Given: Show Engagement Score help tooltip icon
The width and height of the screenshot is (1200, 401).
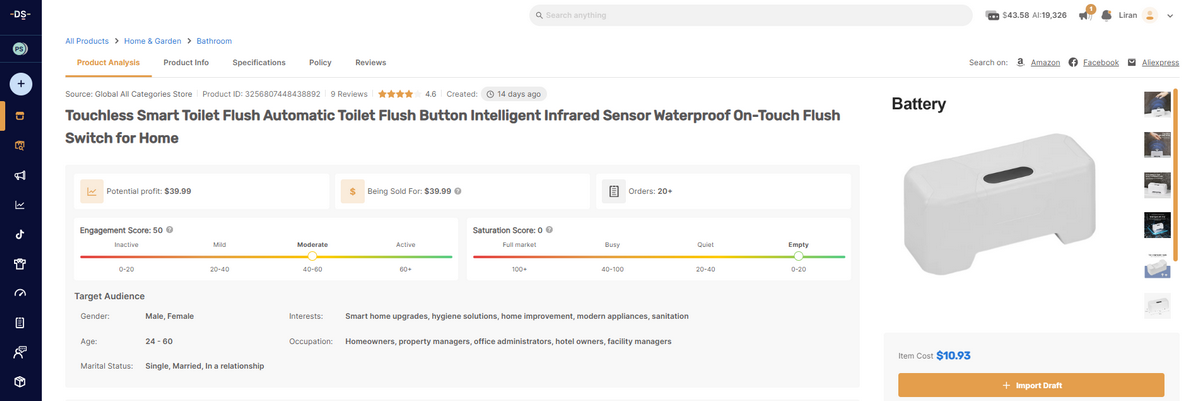Looking at the screenshot, I should pos(170,230).
